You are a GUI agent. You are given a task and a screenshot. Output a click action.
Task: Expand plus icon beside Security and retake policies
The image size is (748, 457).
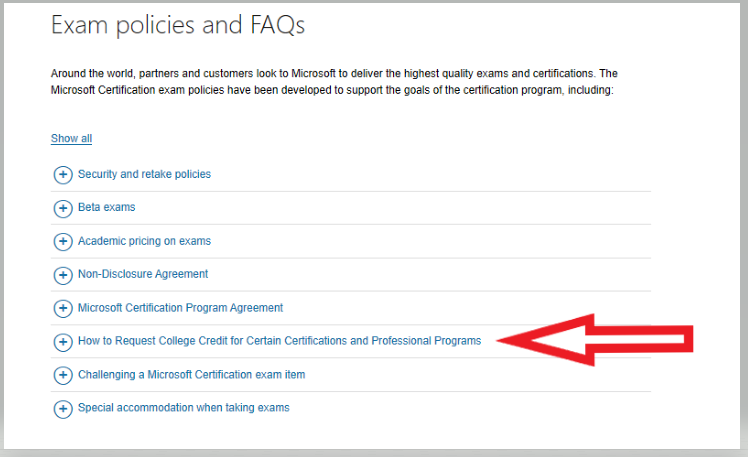pos(63,175)
